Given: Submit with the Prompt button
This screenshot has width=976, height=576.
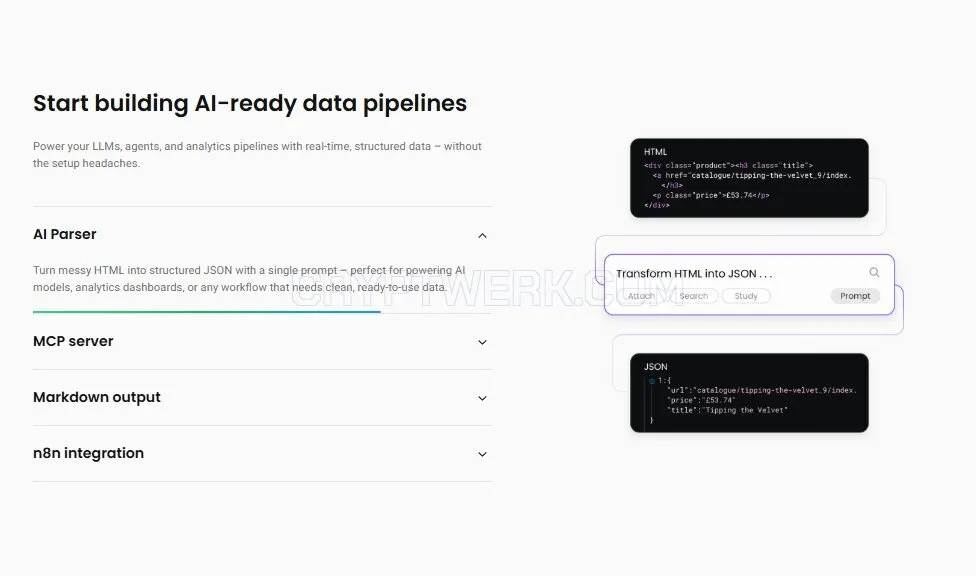Looking at the screenshot, I should tap(855, 296).
